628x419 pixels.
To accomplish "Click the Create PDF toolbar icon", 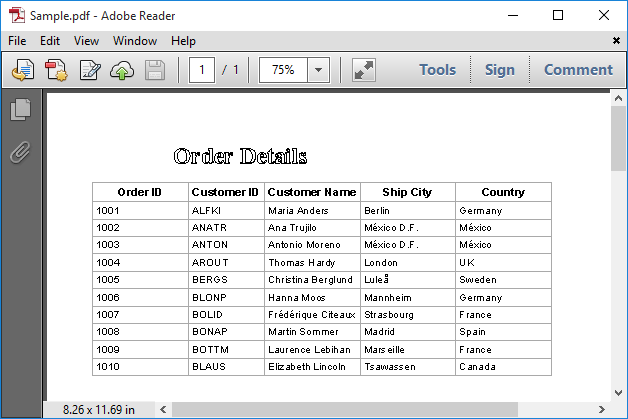I will tap(56, 70).
